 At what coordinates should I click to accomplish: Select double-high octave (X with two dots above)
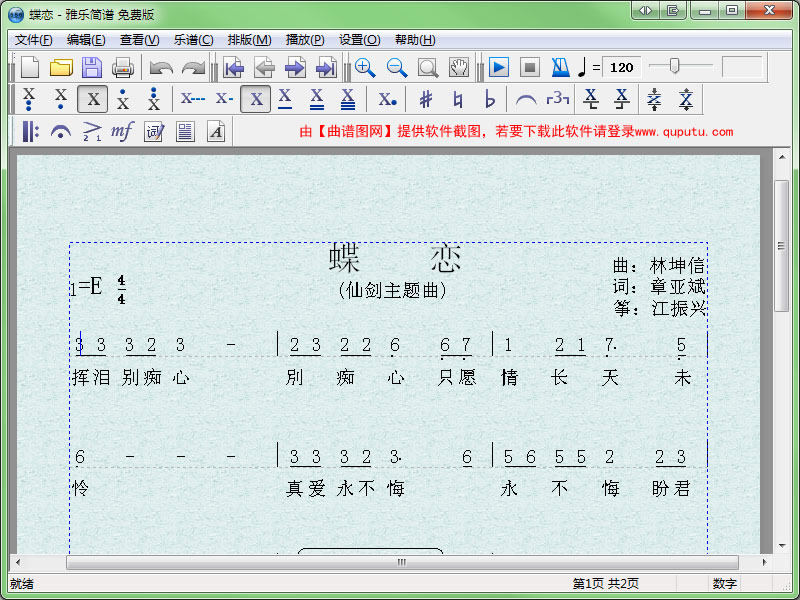154,99
